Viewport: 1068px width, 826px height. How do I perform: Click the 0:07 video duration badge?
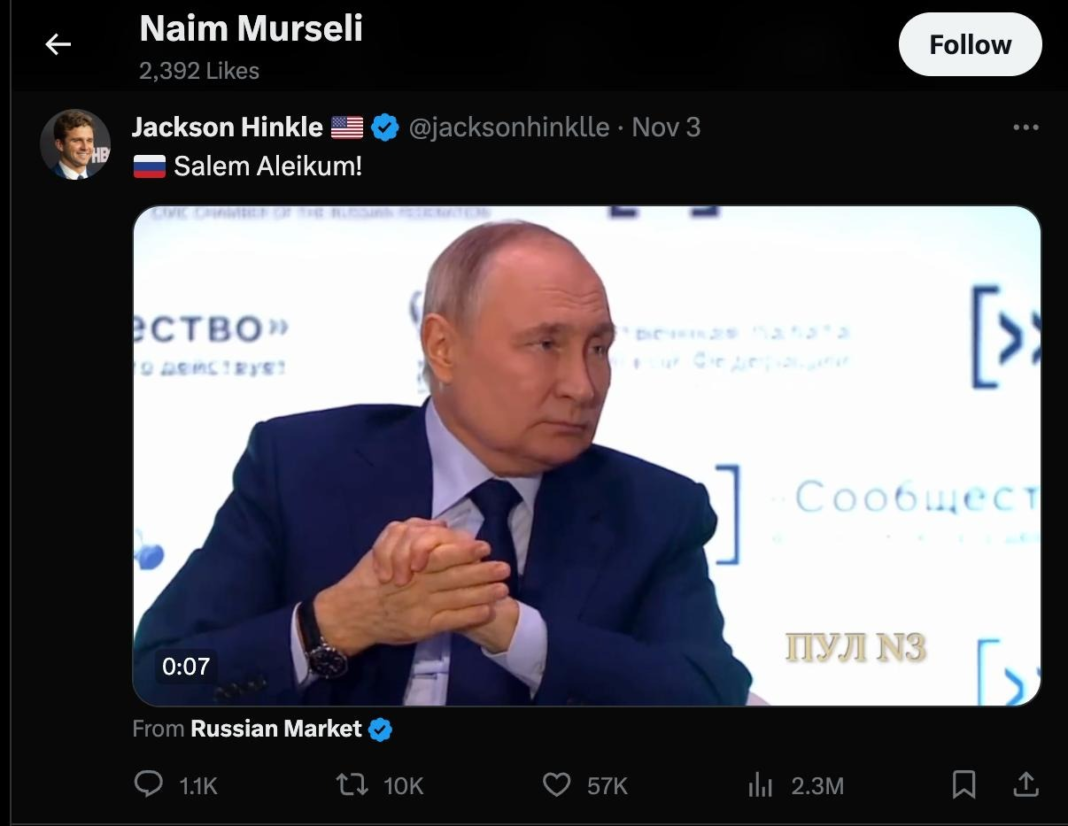(186, 666)
